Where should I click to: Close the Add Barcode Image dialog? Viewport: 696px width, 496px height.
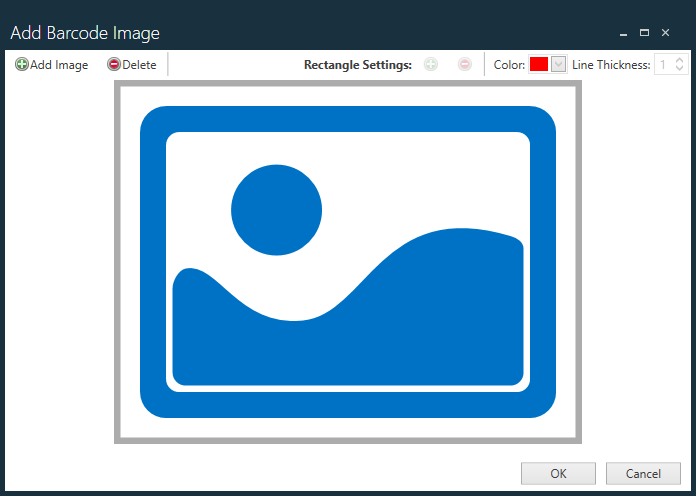665,33
